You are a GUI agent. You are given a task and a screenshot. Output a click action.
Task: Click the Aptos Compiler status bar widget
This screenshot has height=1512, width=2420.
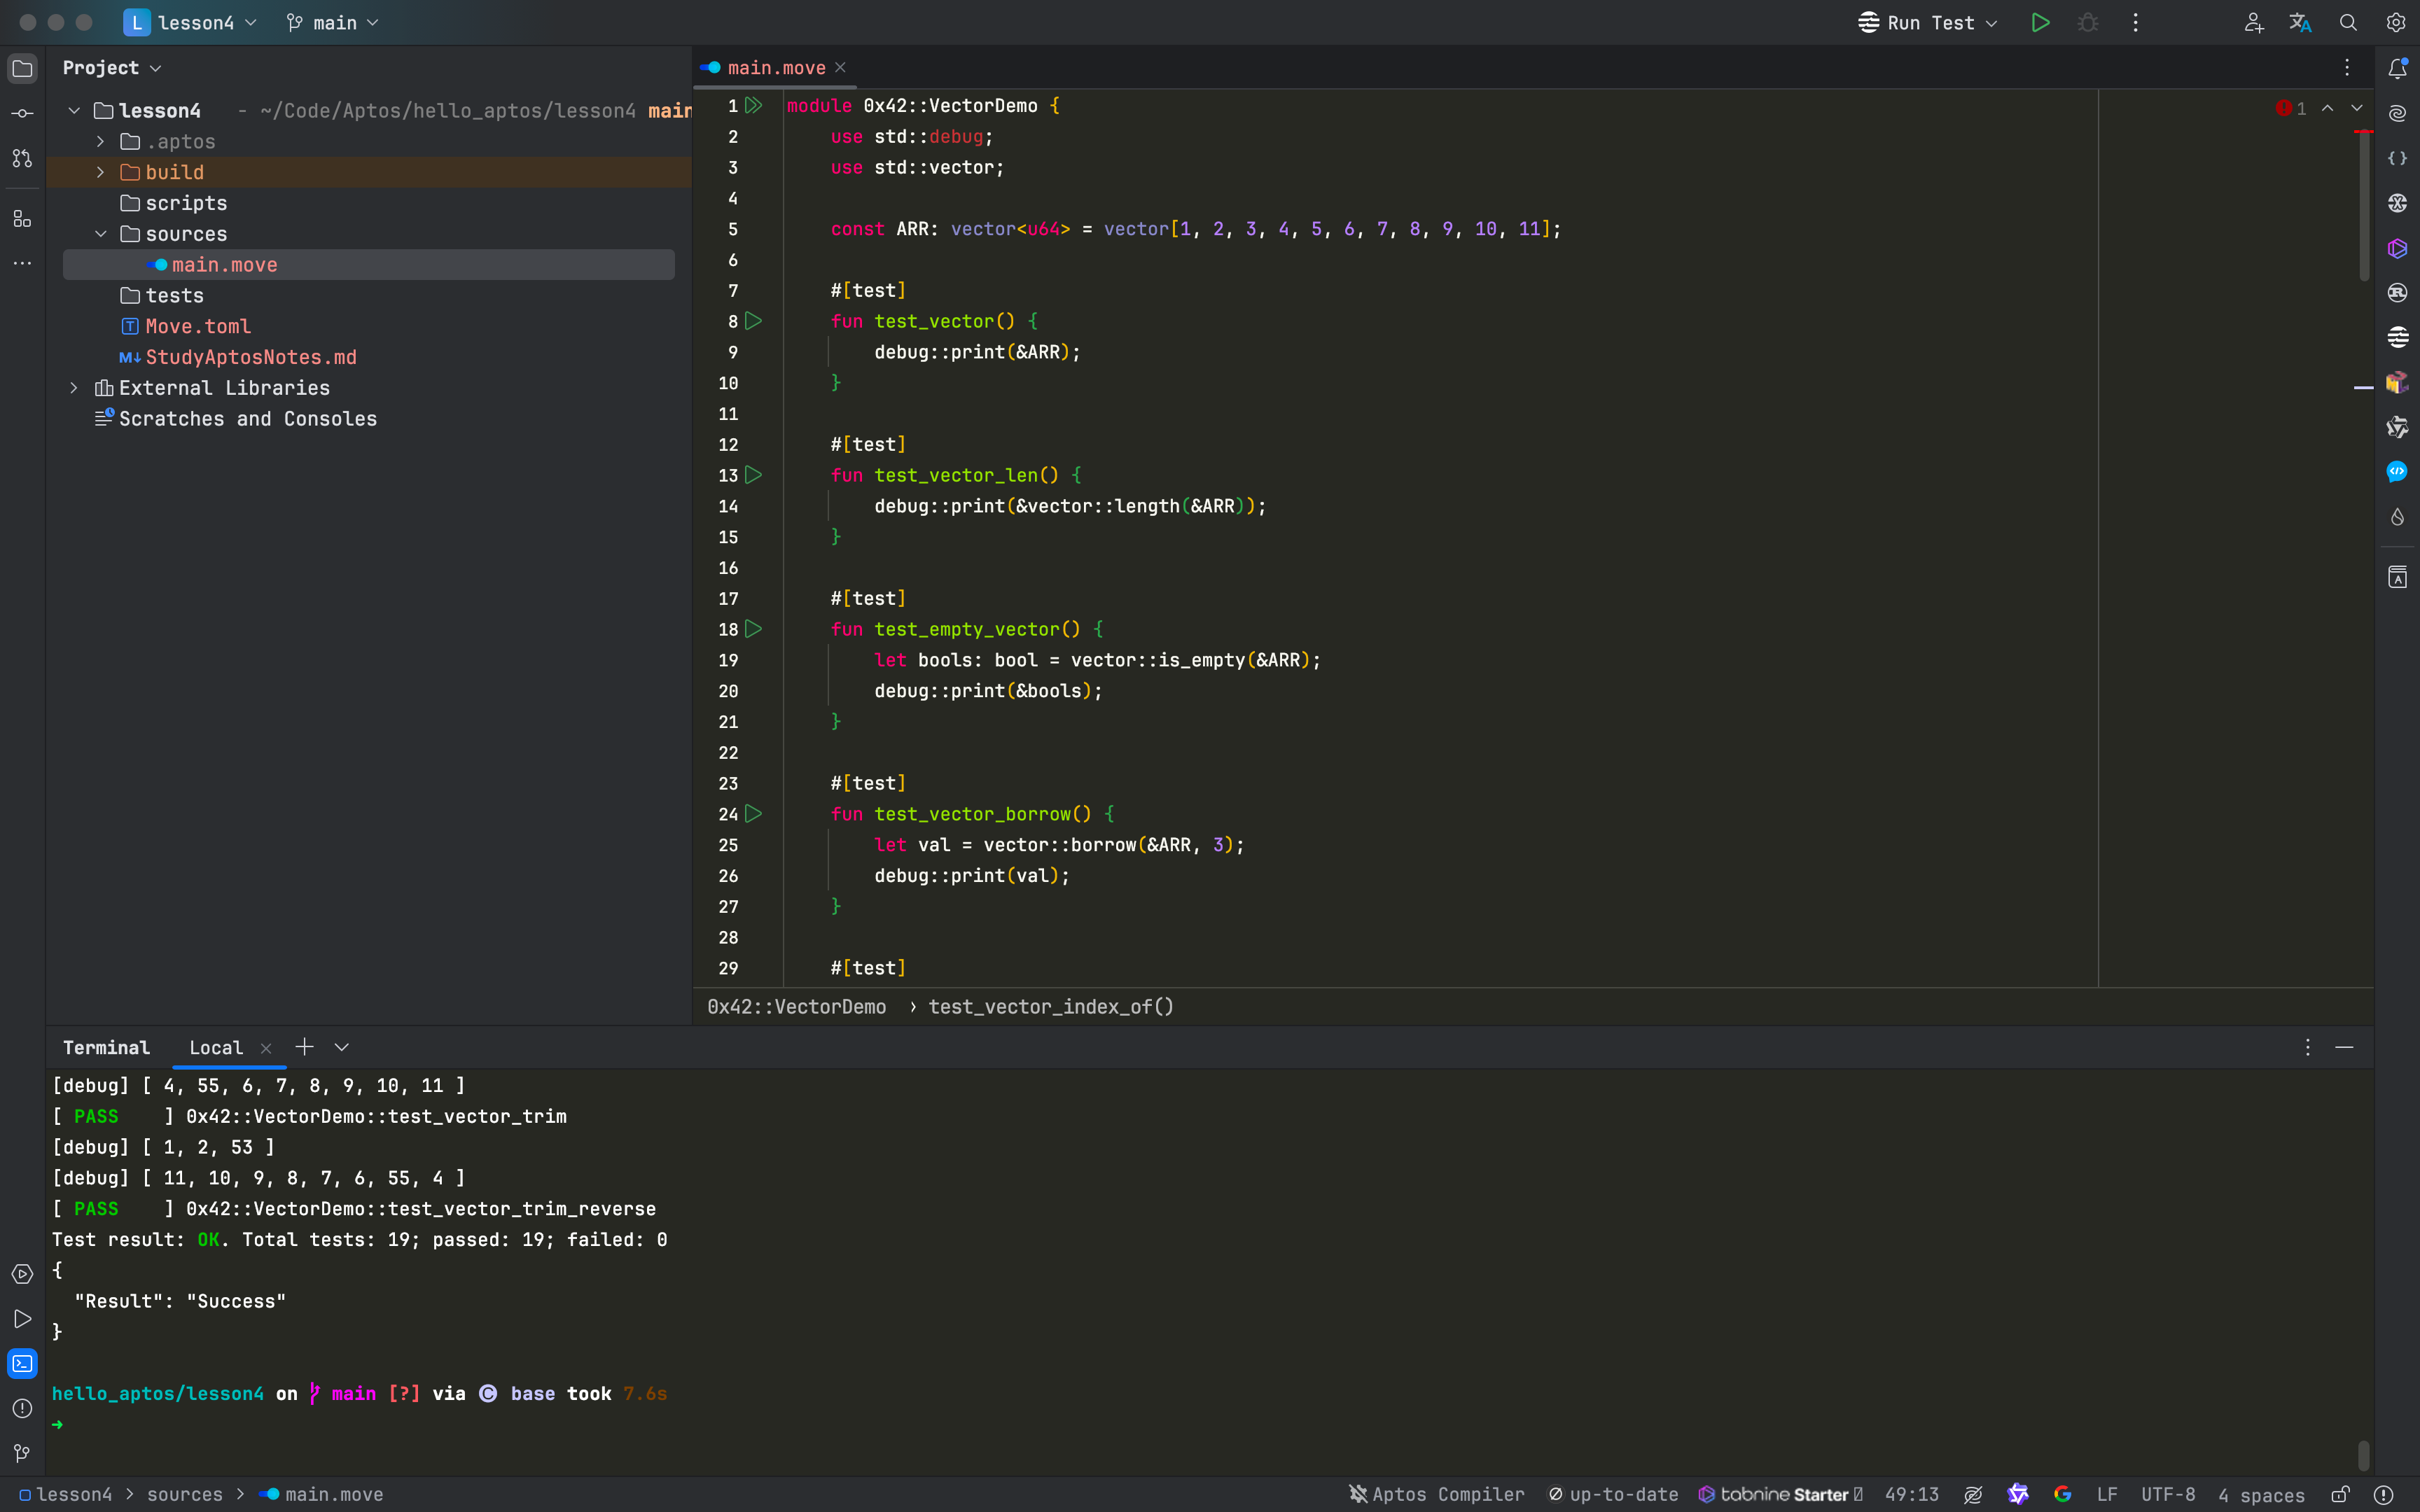pyautogui.click(x=1436, y=1494)
